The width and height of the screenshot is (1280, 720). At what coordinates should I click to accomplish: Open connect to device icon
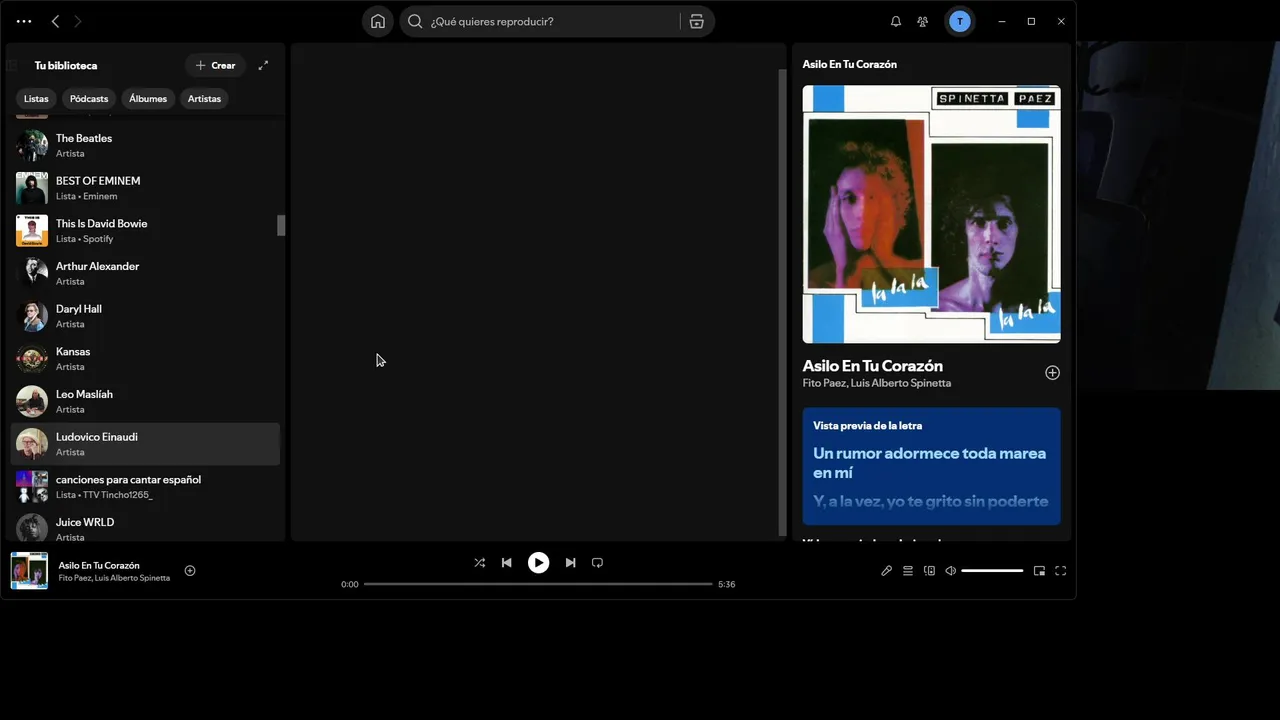pyautogui.click(x=930, y=571)
